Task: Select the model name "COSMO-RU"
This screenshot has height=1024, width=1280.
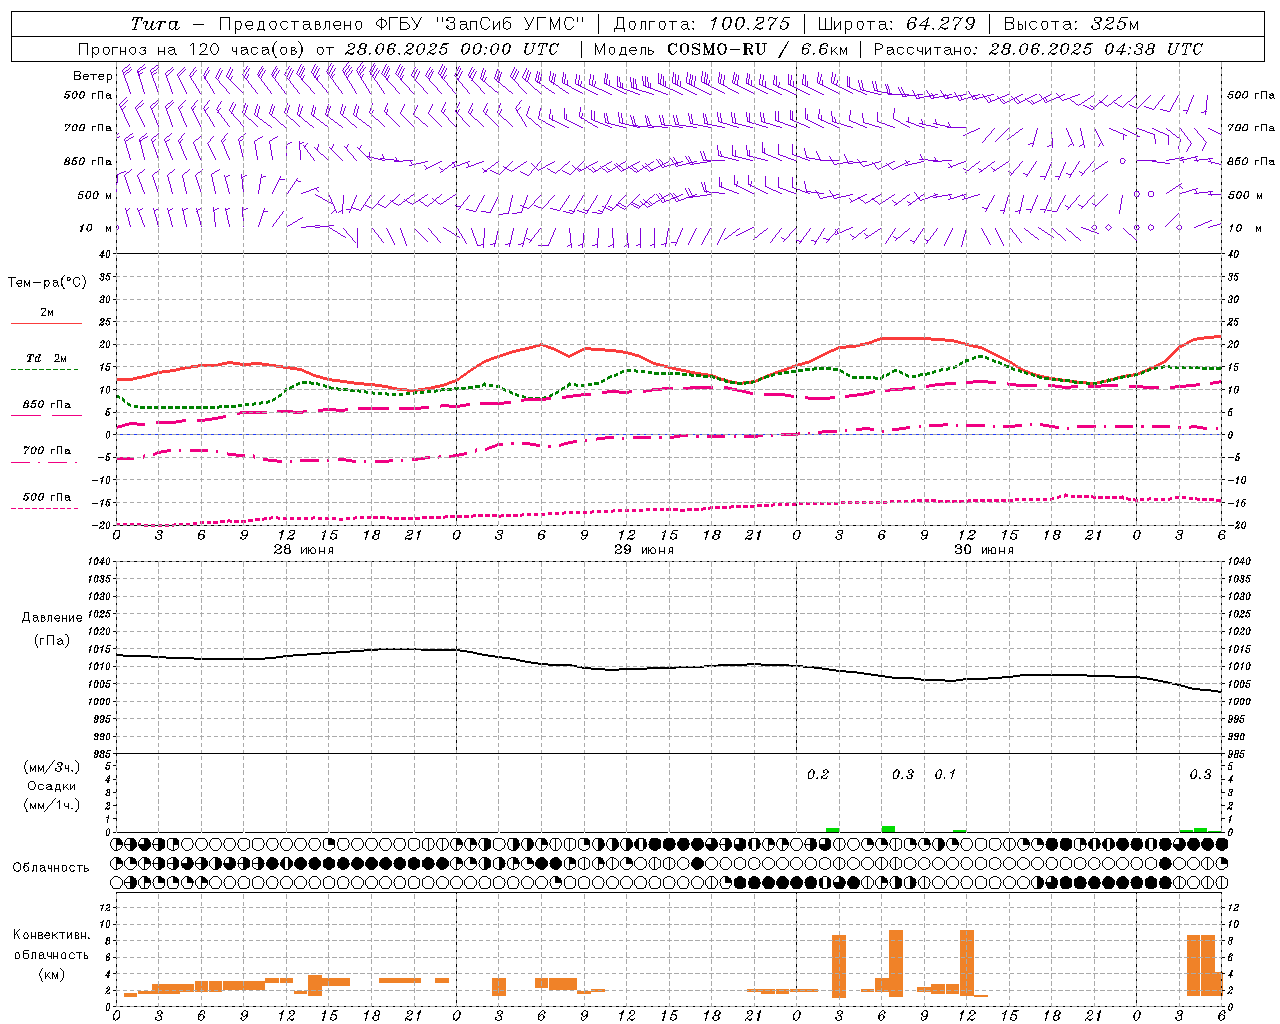Action: (x=717, y=49)
